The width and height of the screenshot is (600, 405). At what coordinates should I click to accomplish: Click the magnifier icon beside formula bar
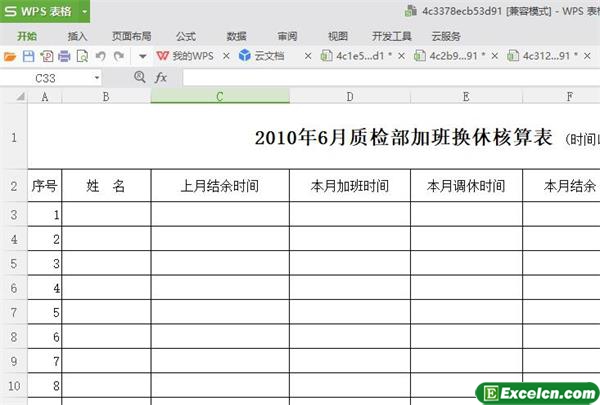click(x=140, y=77)
